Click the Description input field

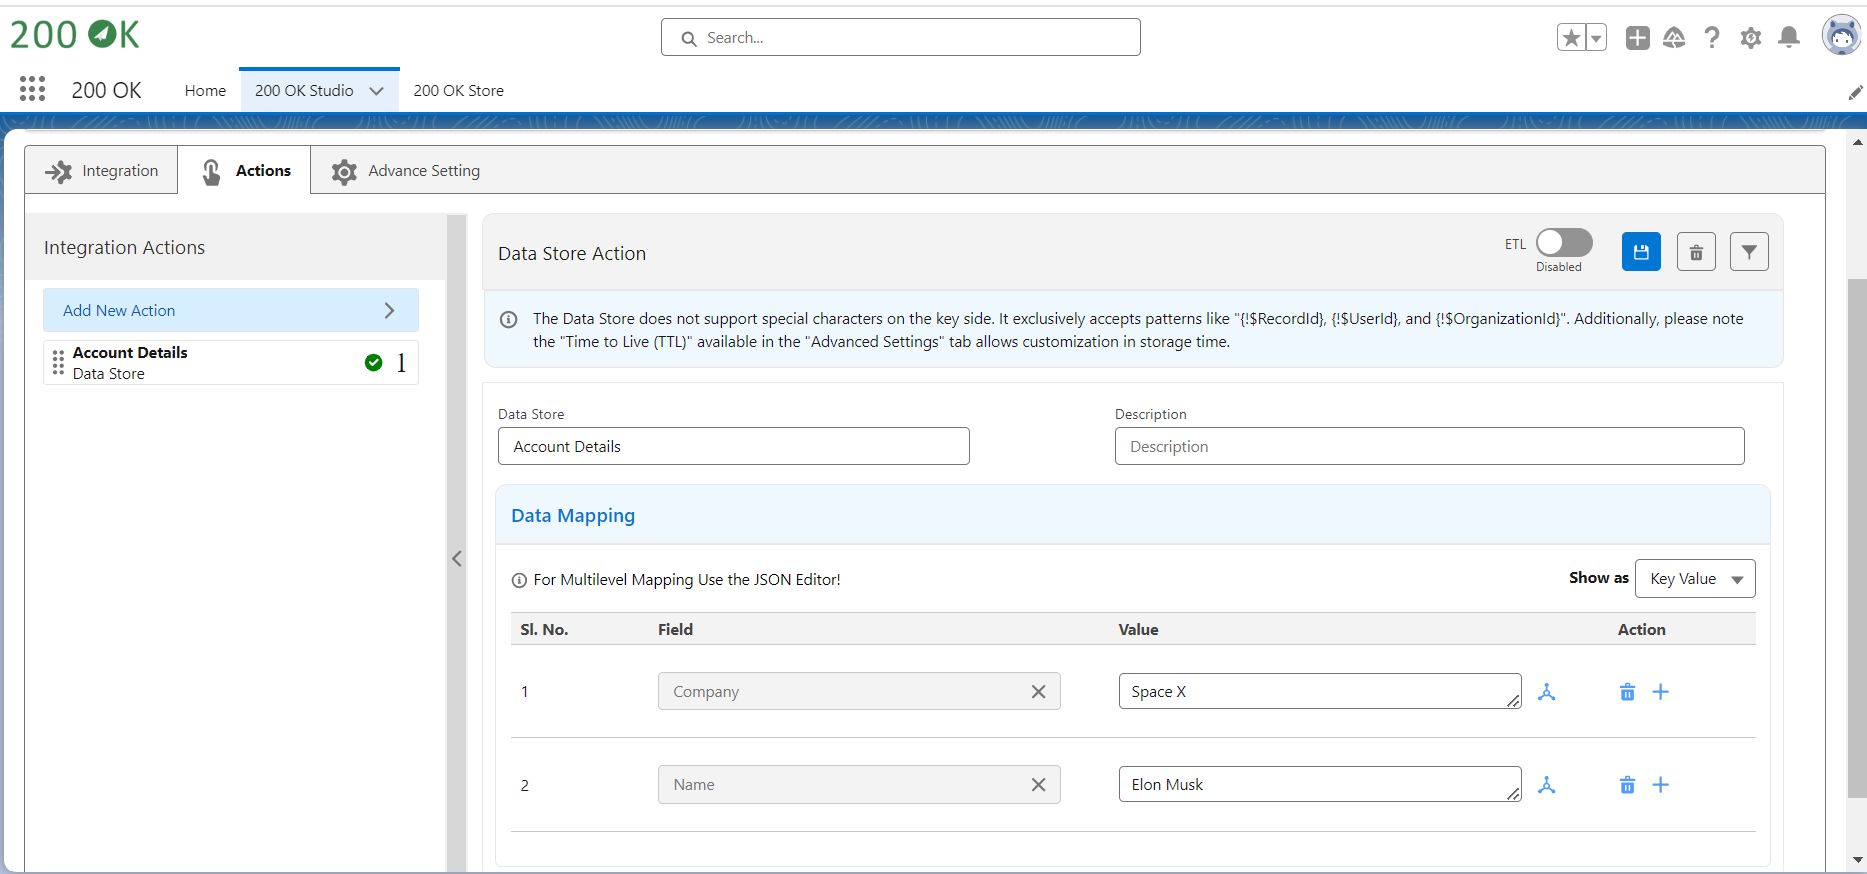[x=1428, y=447]
